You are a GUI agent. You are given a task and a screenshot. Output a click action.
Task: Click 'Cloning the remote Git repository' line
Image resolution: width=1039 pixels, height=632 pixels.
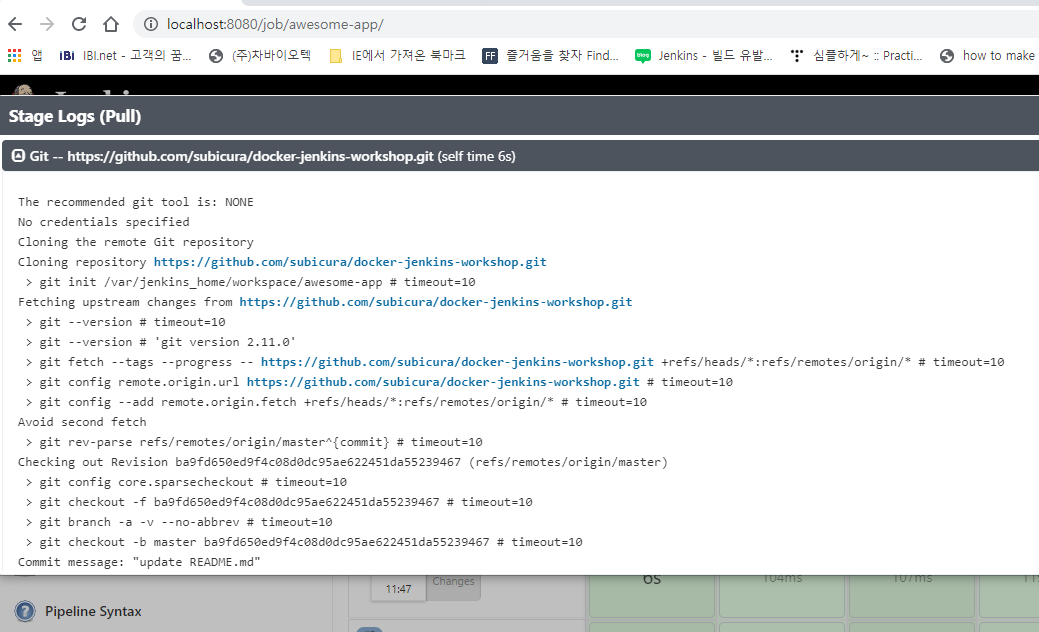click(x=135, y=242)
